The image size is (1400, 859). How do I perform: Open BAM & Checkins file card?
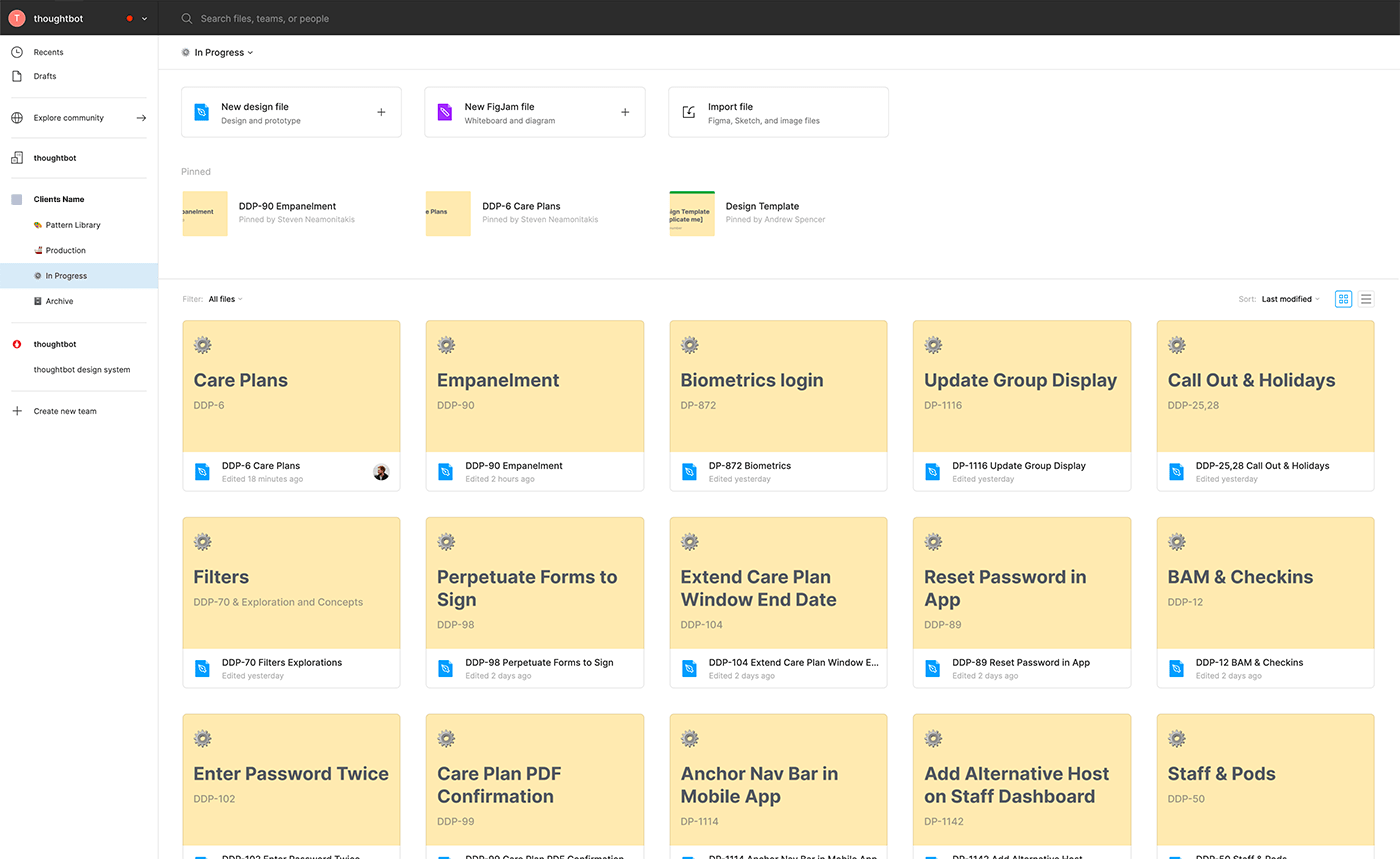click(x=1266, y=602)
